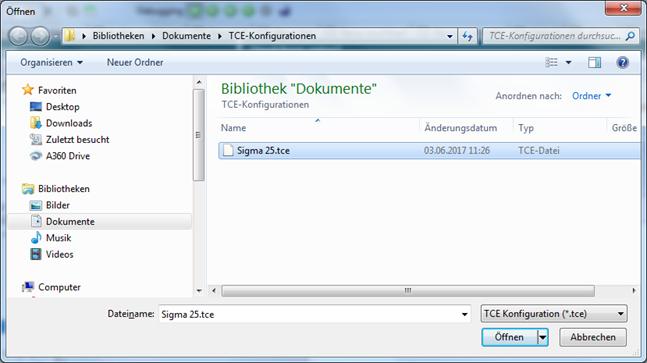The image size is (647, 363).
Task: Click the horizontal scrollbar thumb
Action: tap(408, 290)
